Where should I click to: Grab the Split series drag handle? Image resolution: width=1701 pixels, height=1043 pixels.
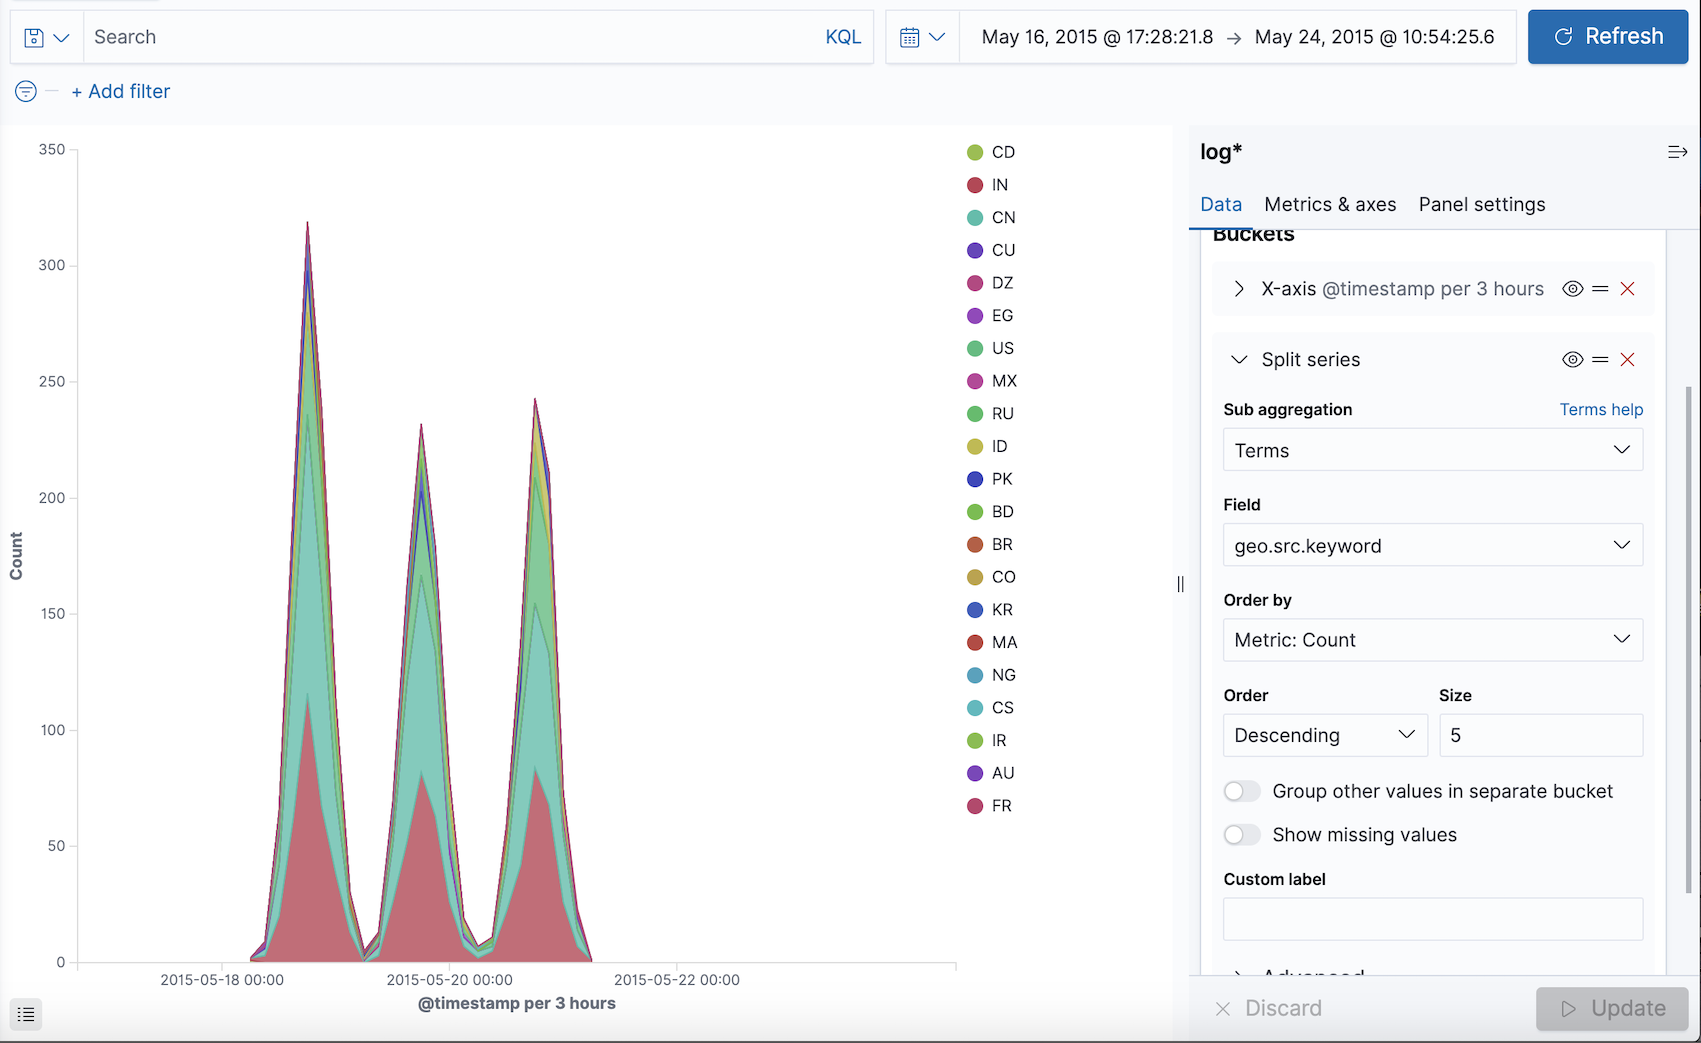pyautogui.click(x=1600, y=360)
